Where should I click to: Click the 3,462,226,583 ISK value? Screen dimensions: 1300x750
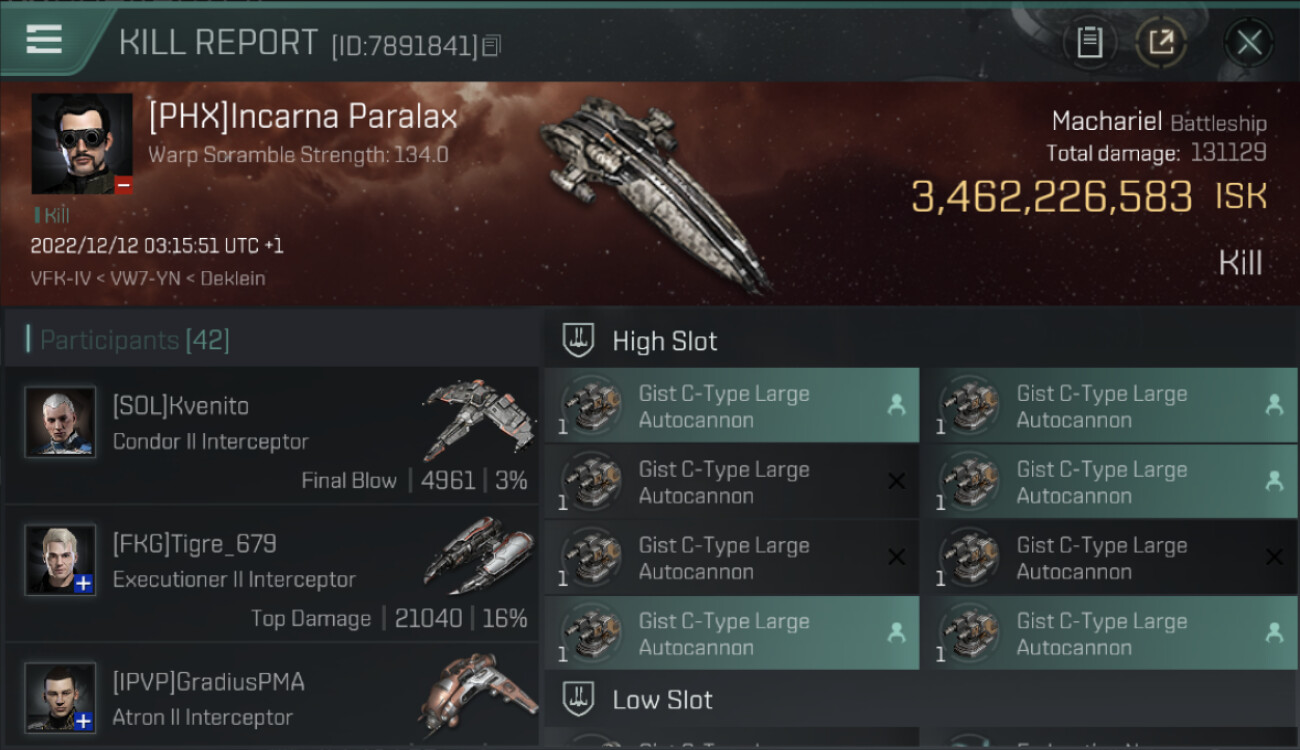(x=1051, y=197)
